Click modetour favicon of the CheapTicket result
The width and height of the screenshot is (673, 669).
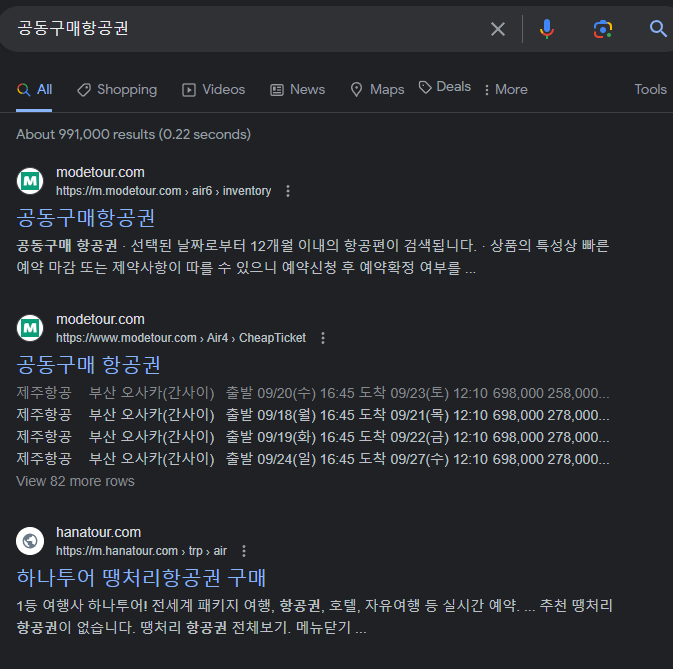pyautogui.click(x=30, y=328)
